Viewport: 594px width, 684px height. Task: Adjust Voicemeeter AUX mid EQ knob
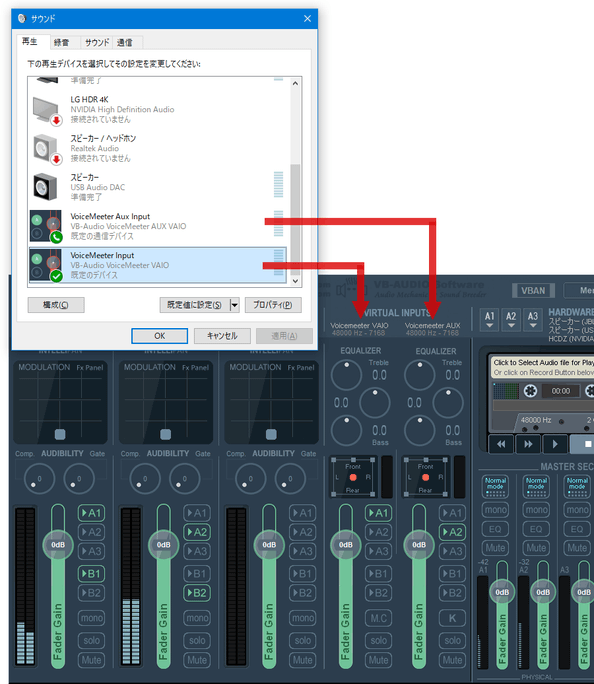tap(448, 403)
